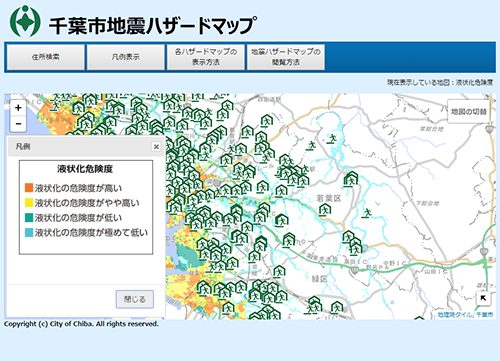Click the 緑区 ward label on map
500x361 pixels.
click(319, 279)
